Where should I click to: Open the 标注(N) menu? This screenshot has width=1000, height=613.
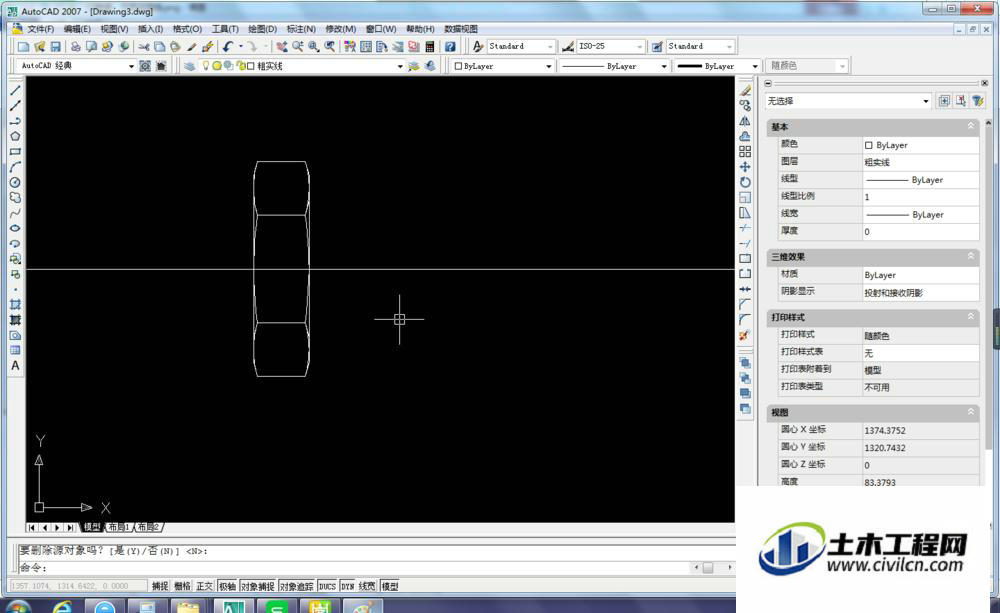pos(301,29)
